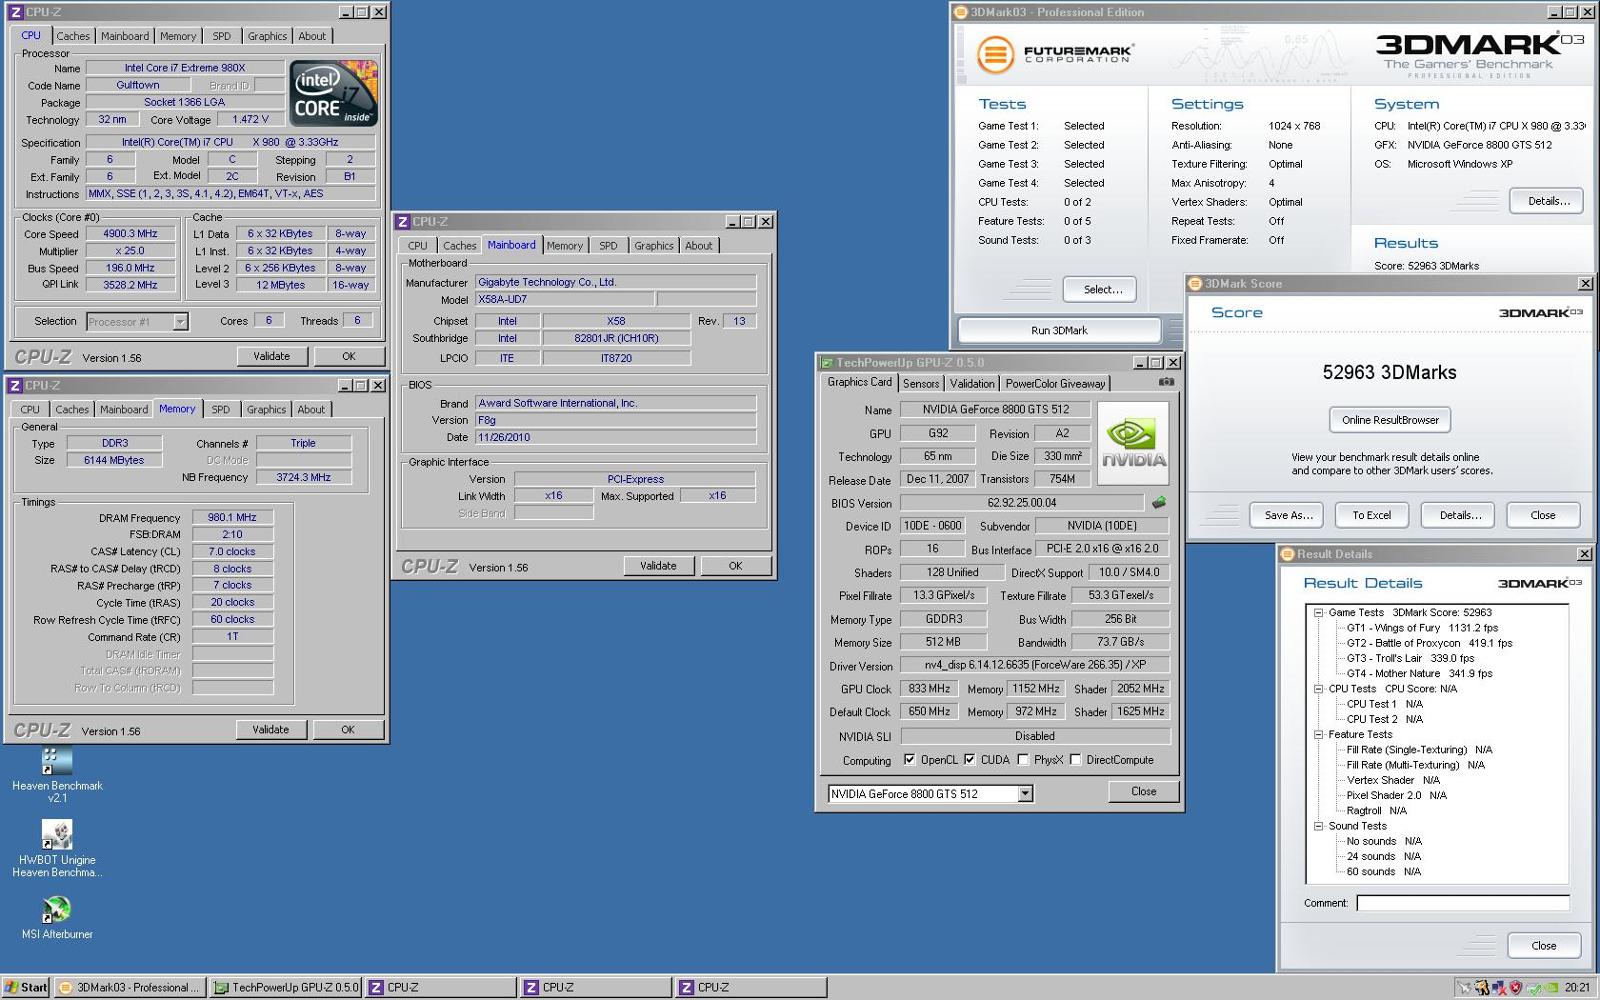The height and width of the screenshot is (1000, 1600).
Task: Click the Core Speed value 4900.3 MHz
Action: pyautogui.click(x=130, y=233)
